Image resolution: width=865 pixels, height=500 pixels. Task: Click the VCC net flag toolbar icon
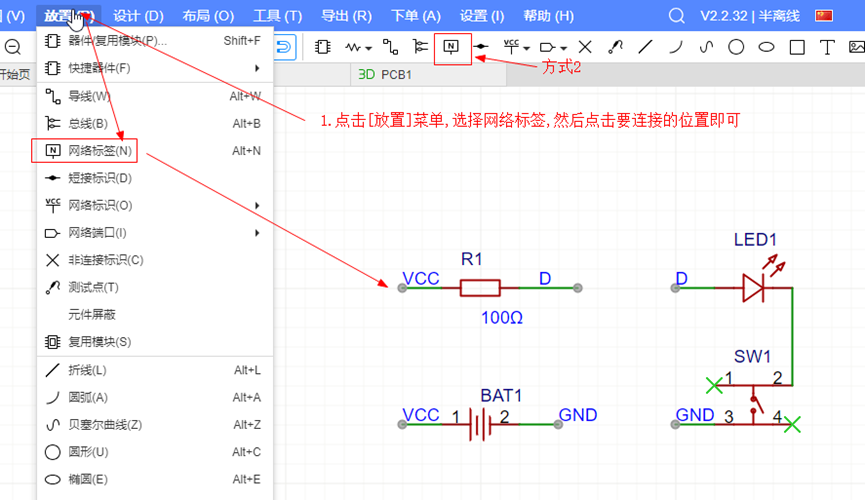[511, 47]
